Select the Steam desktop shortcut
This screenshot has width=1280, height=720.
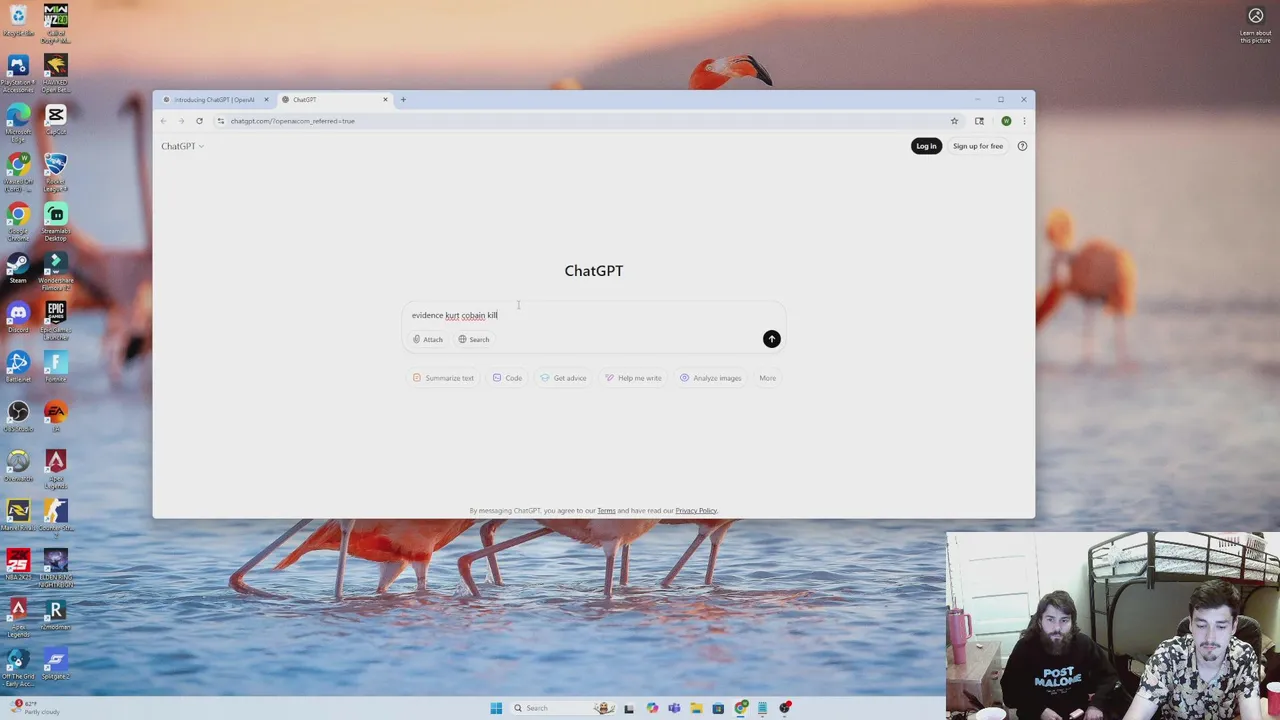click(x=18, y=268)
